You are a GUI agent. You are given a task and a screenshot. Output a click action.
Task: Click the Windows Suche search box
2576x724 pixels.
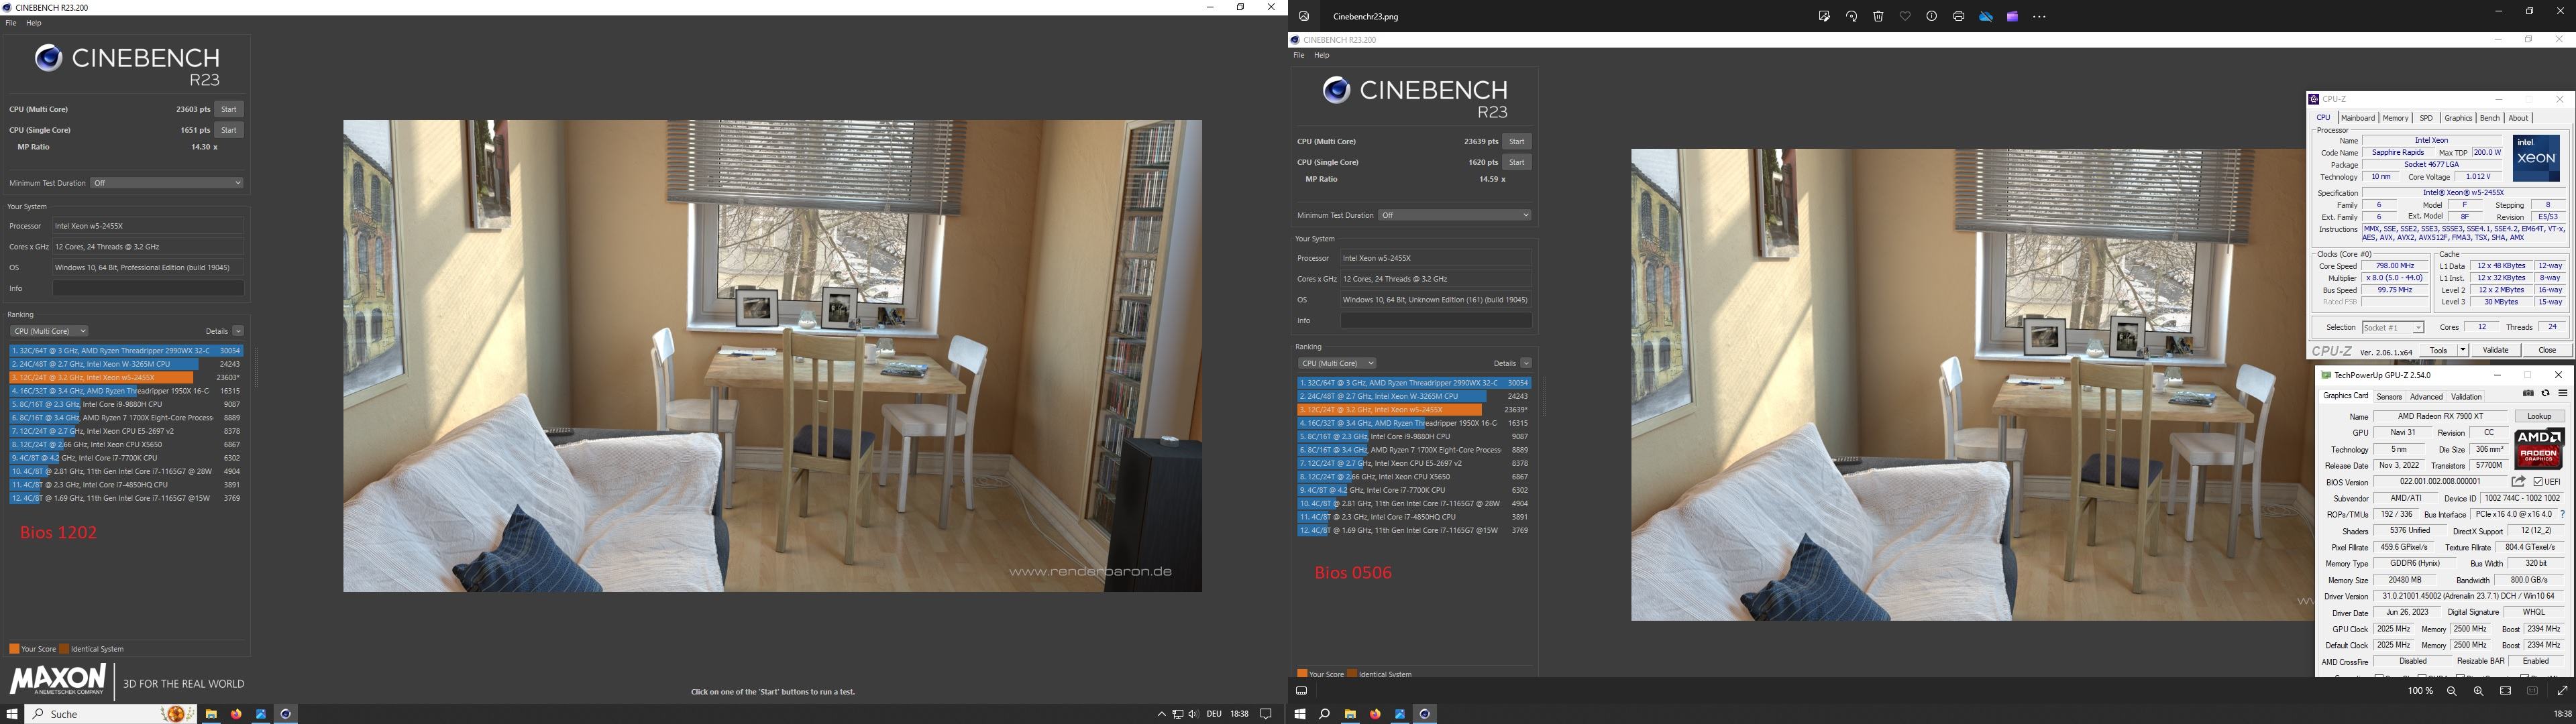[110, 713]
